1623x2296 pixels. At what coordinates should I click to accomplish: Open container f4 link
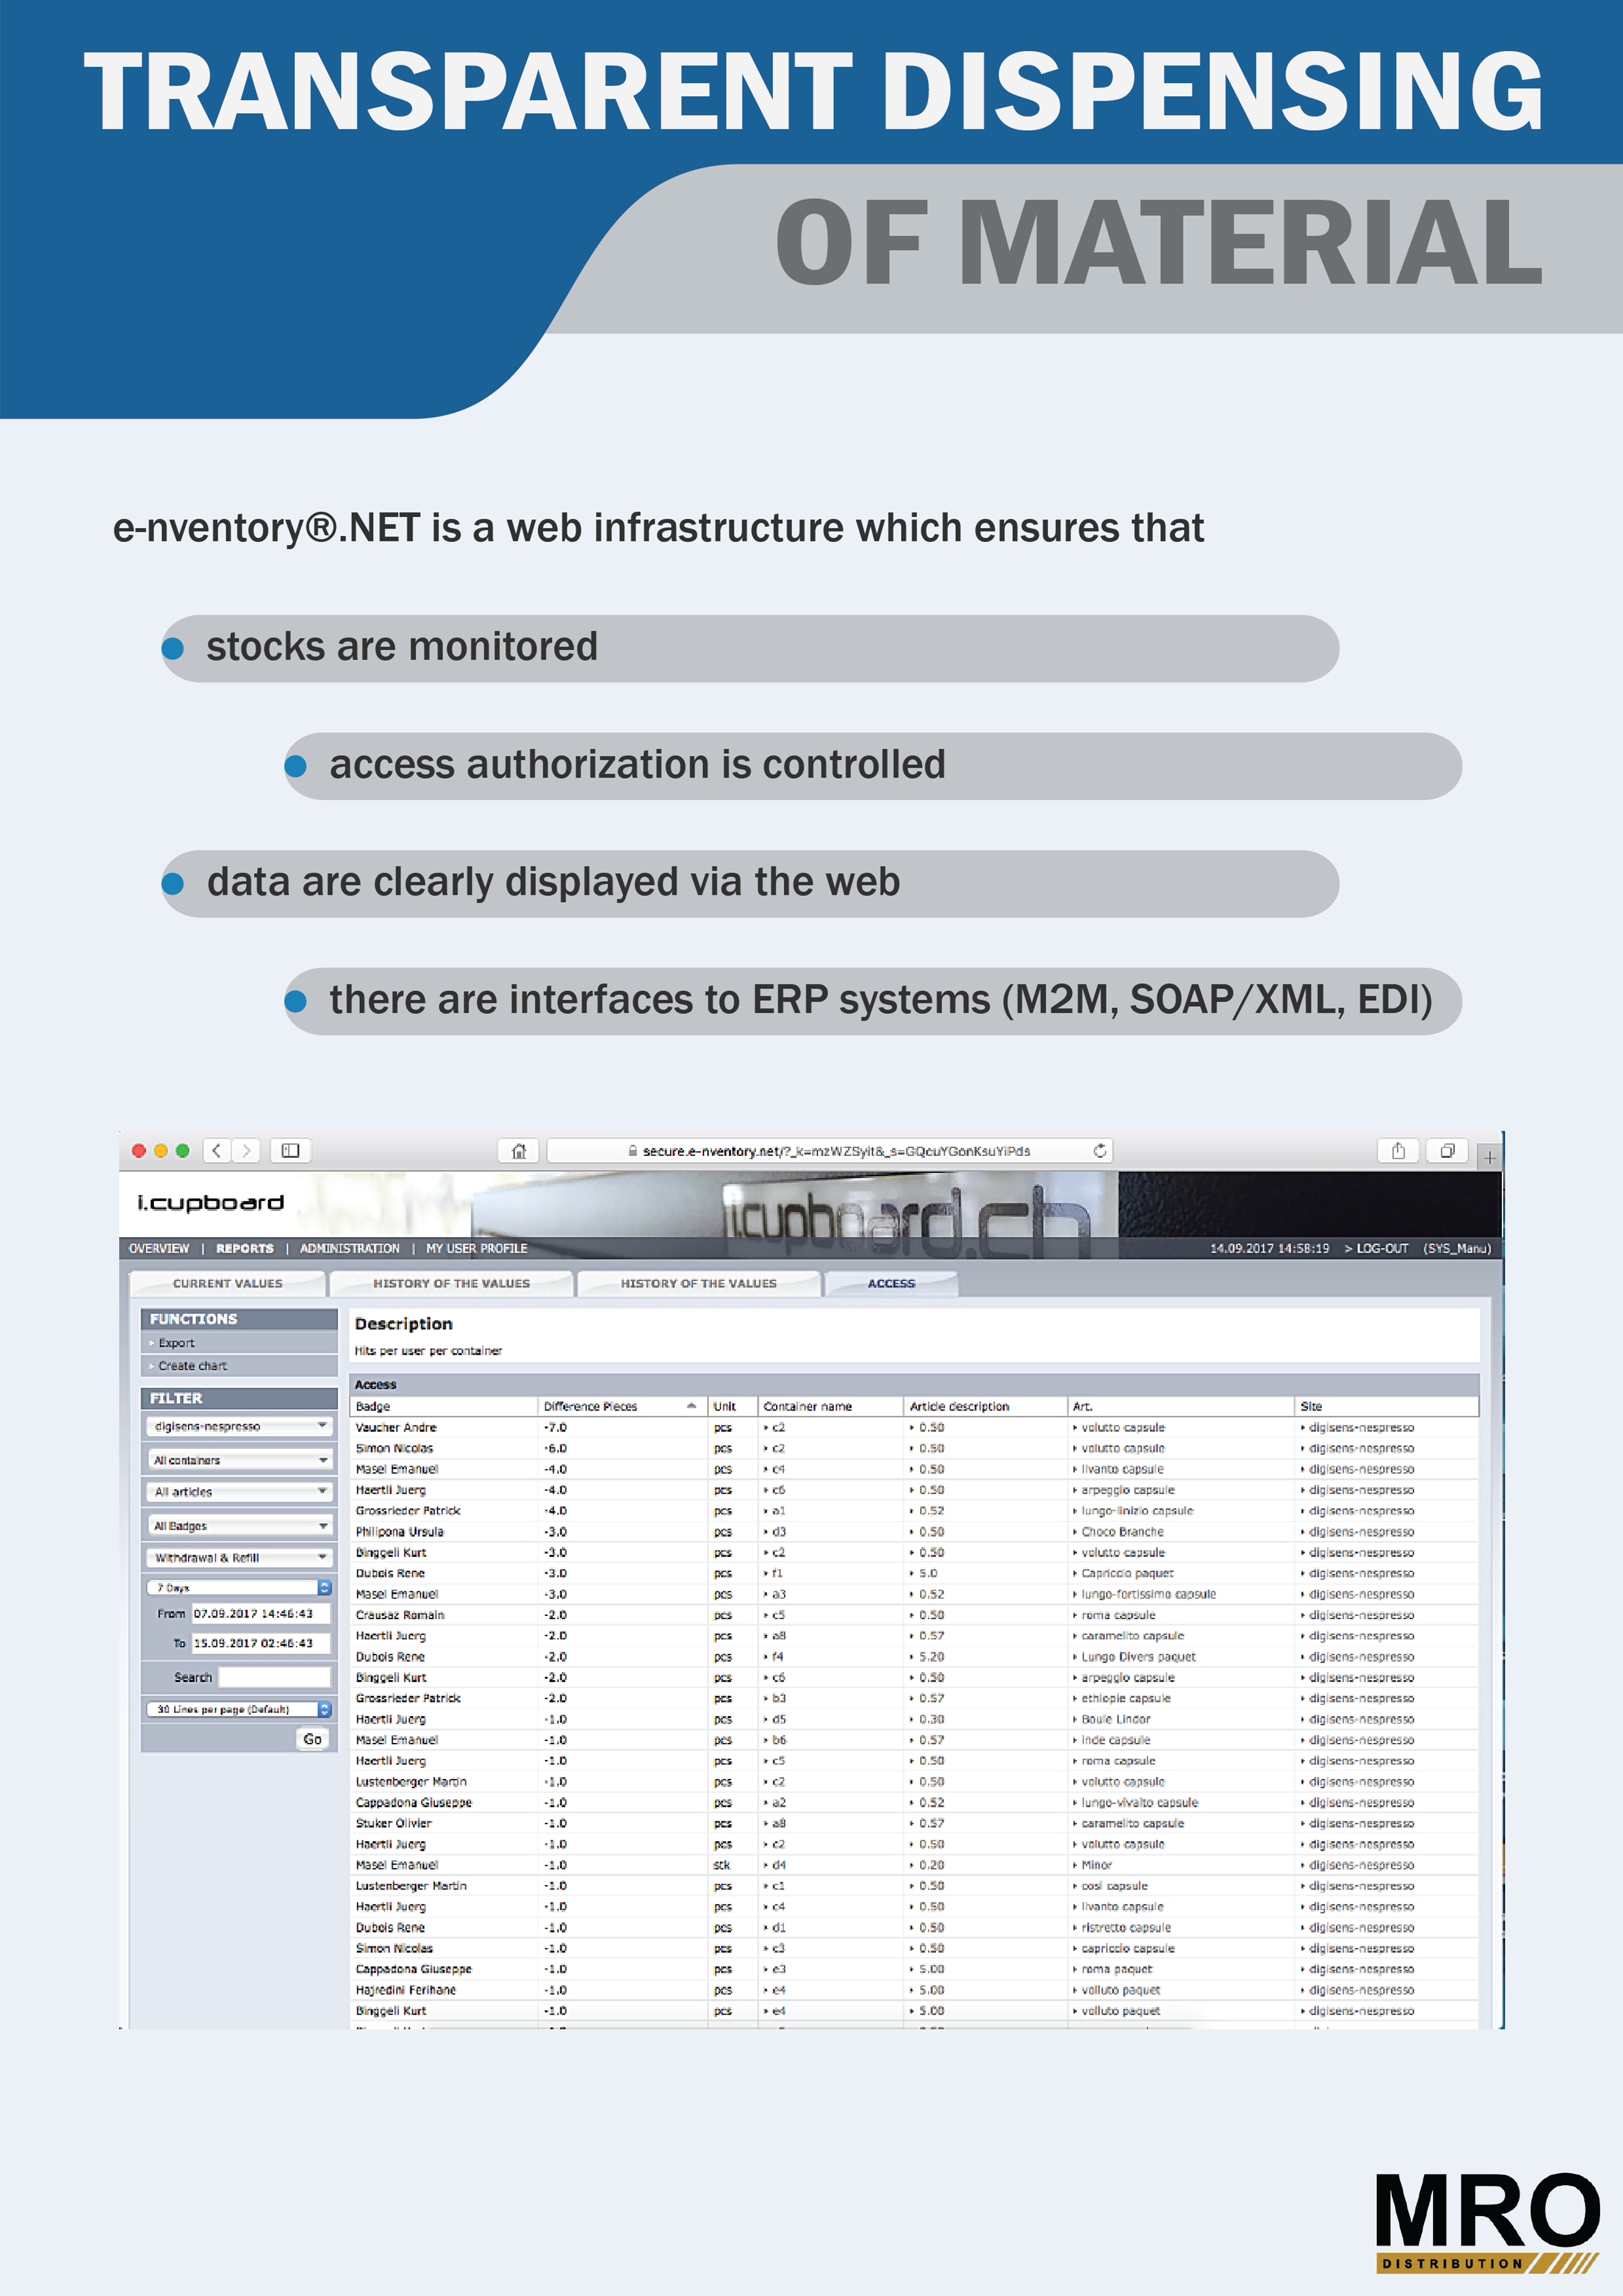[777, 1657]
